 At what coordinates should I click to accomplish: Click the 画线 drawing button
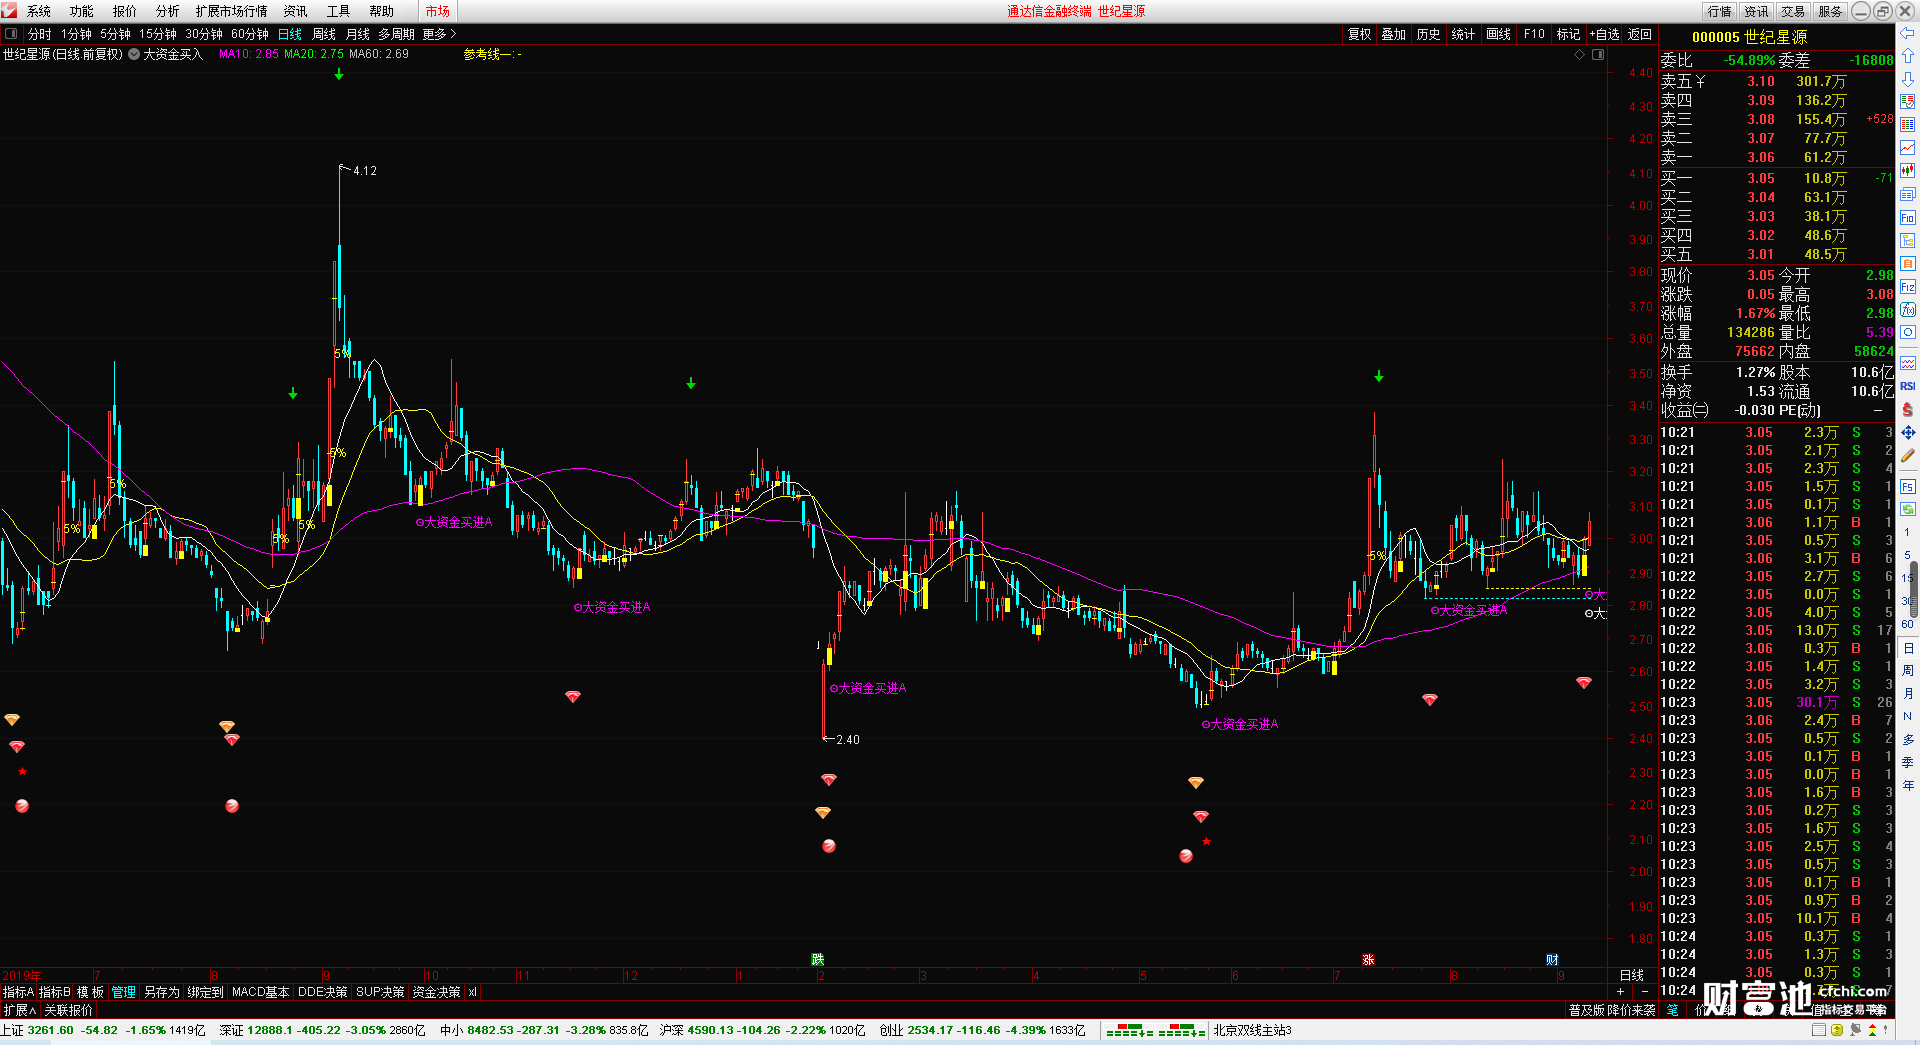1499,34
